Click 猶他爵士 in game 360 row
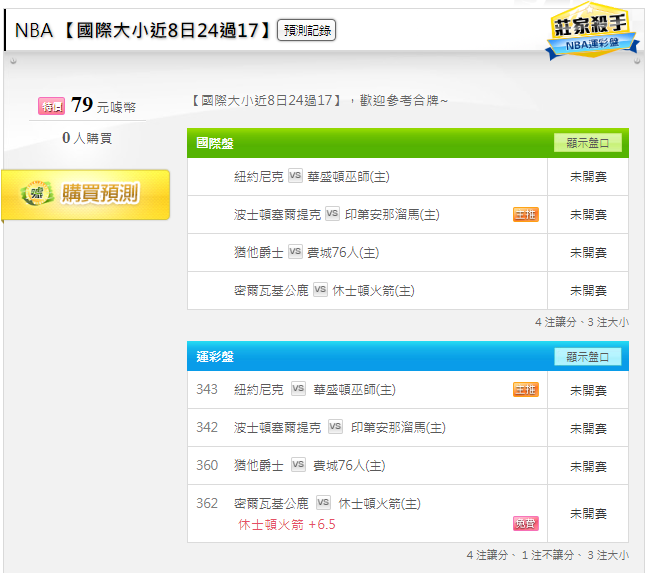 tap(259, 465)
